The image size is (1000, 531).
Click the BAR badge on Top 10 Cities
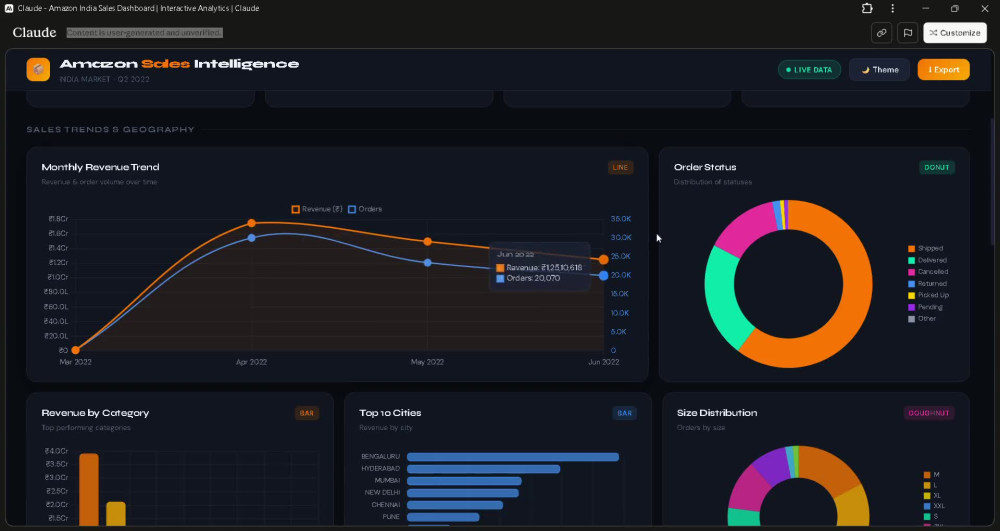pos(624,413)
